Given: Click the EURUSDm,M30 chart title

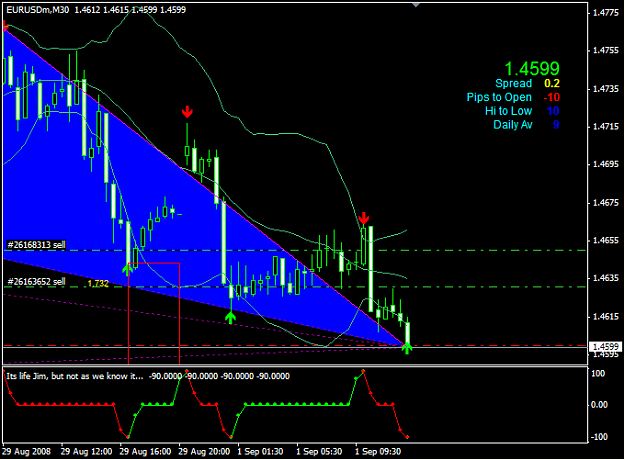Looking at the screenshot, I should (x=38, y=10).
